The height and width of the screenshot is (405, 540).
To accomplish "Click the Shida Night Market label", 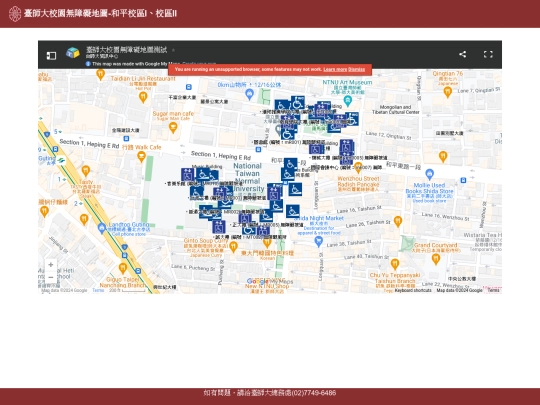I will coord(319,218).
